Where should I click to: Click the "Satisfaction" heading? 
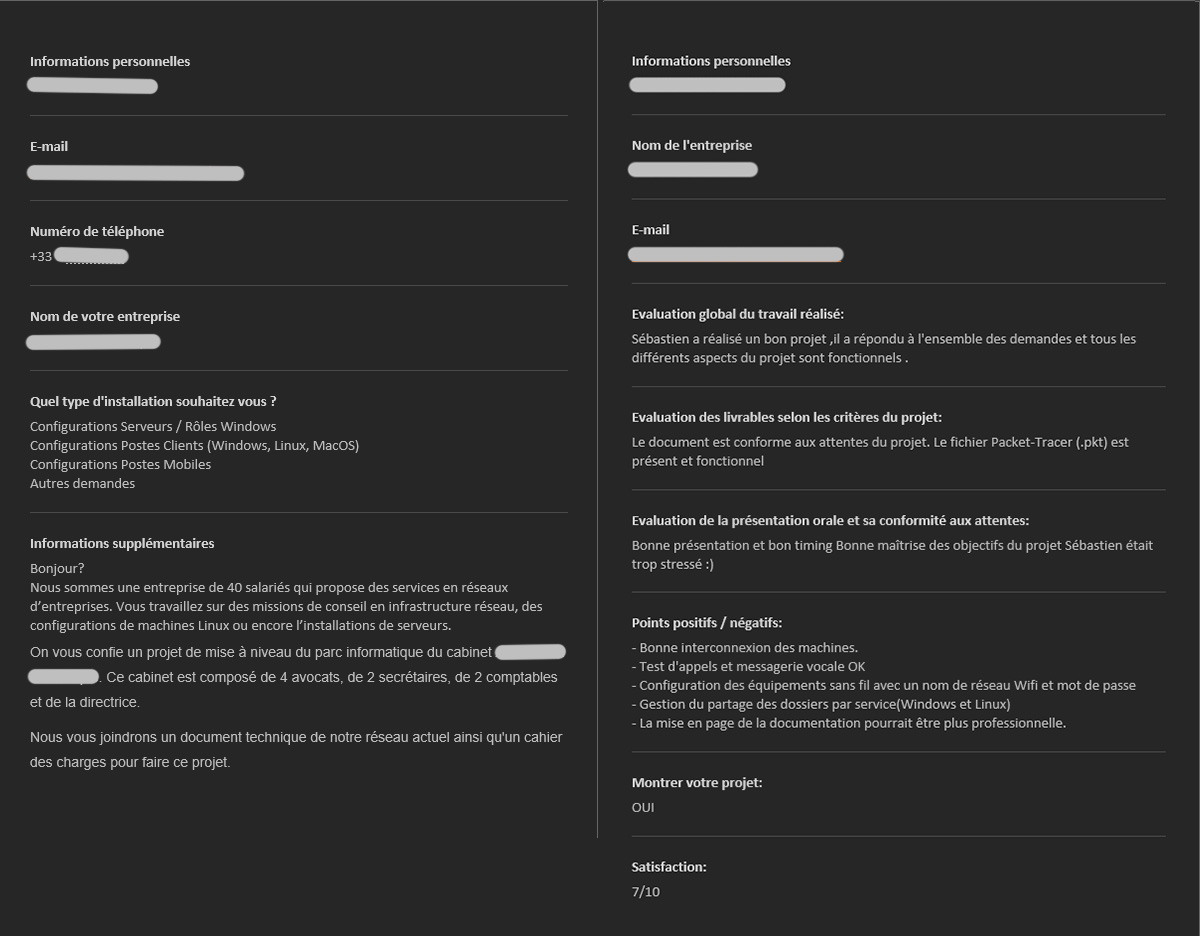(x=668, y=867)
